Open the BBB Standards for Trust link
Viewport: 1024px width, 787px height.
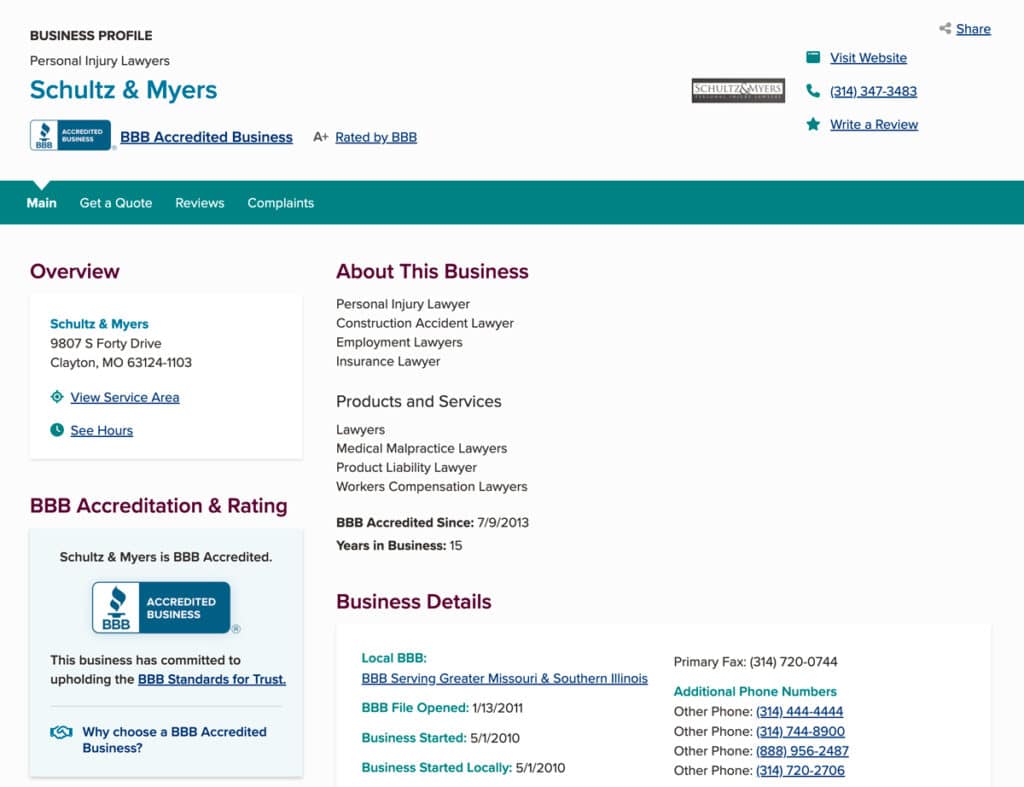click(x=212, y=679)
